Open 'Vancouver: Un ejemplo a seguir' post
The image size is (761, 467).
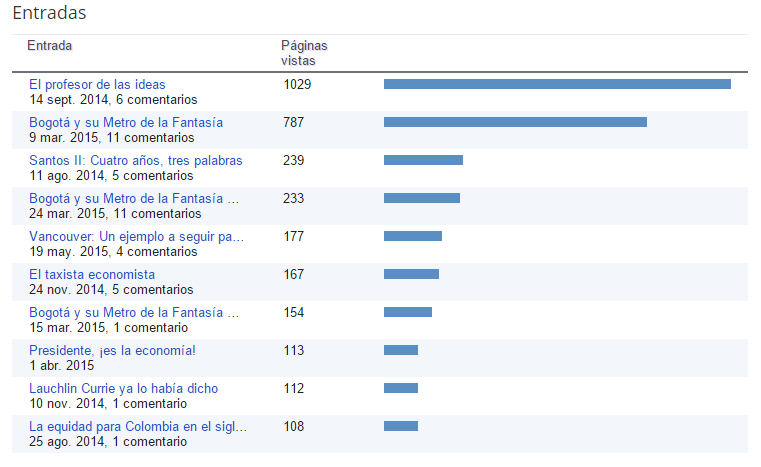[x=136, y=236]
